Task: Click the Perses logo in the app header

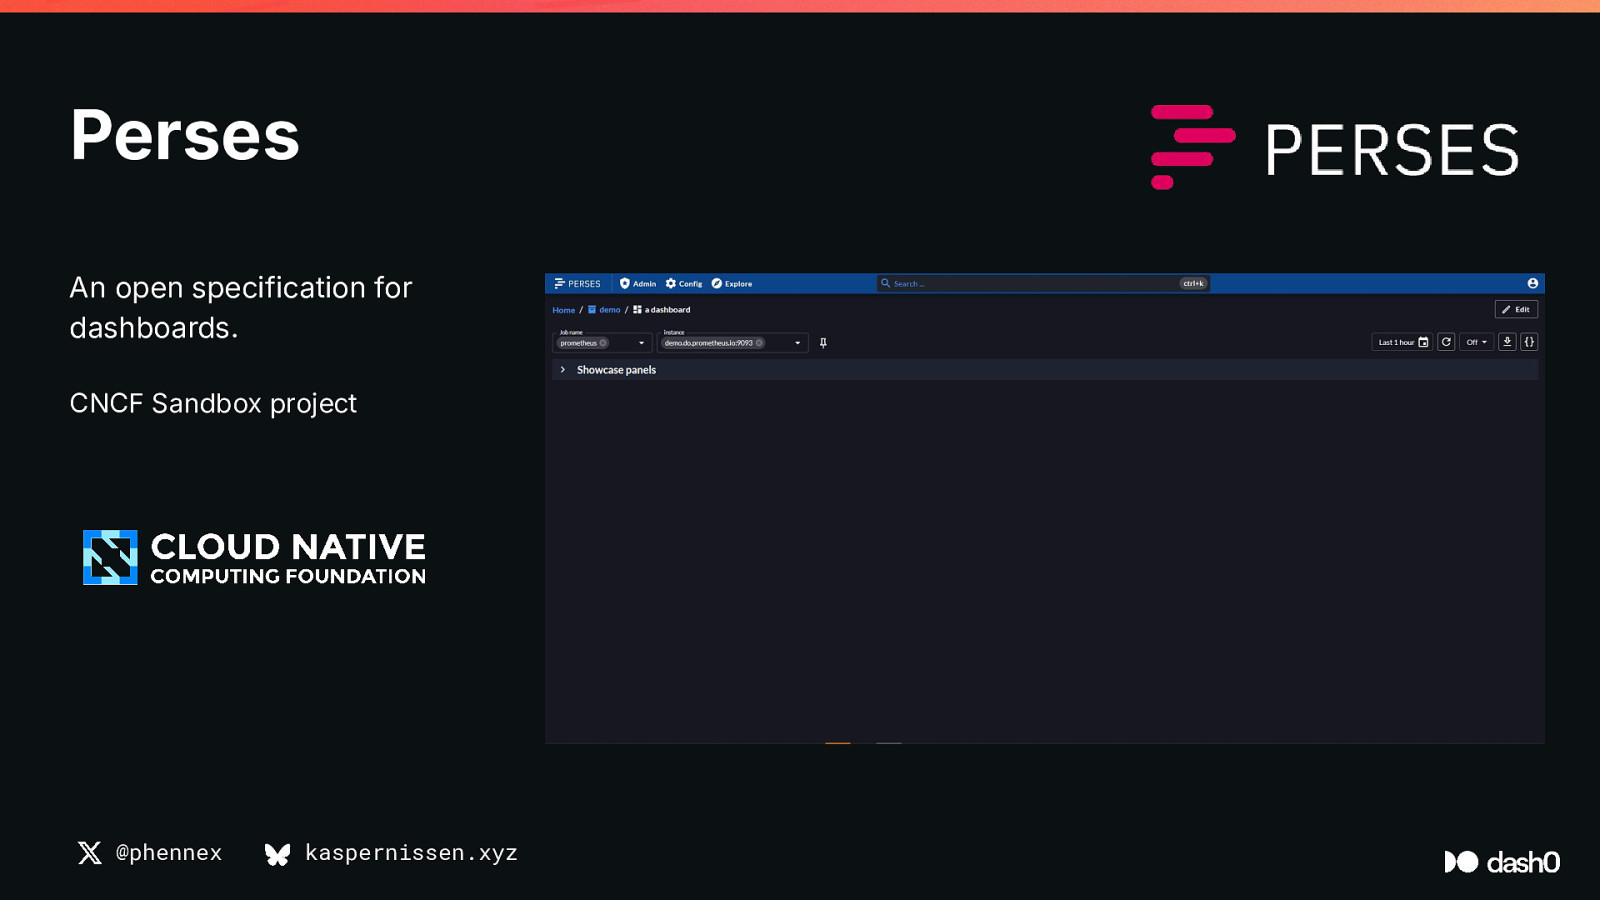Action: pyautogui.click(x=577, y=284)
